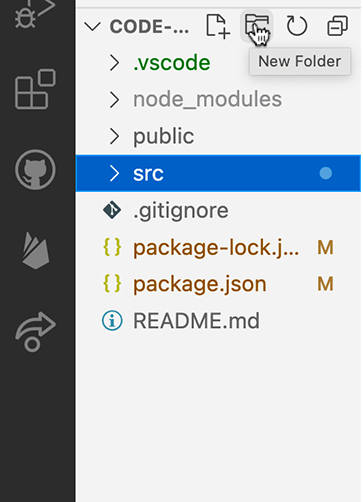This screenshot has width=363, height=502.
Task: Open the Live Share panel
Action: tap(35, 332)
